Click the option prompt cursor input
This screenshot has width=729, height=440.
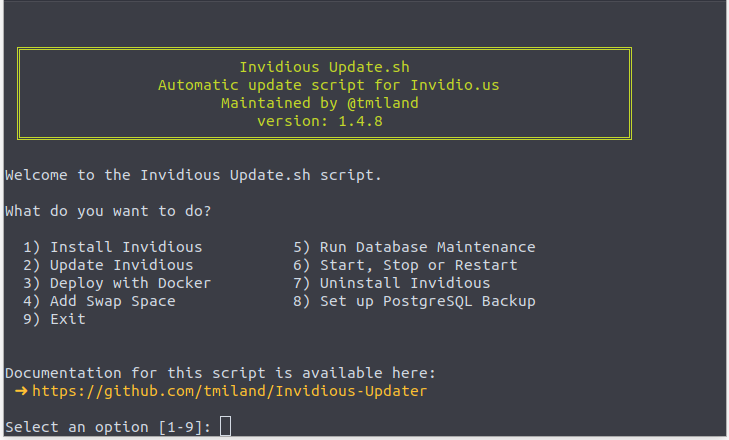click(x=225, y=426)
